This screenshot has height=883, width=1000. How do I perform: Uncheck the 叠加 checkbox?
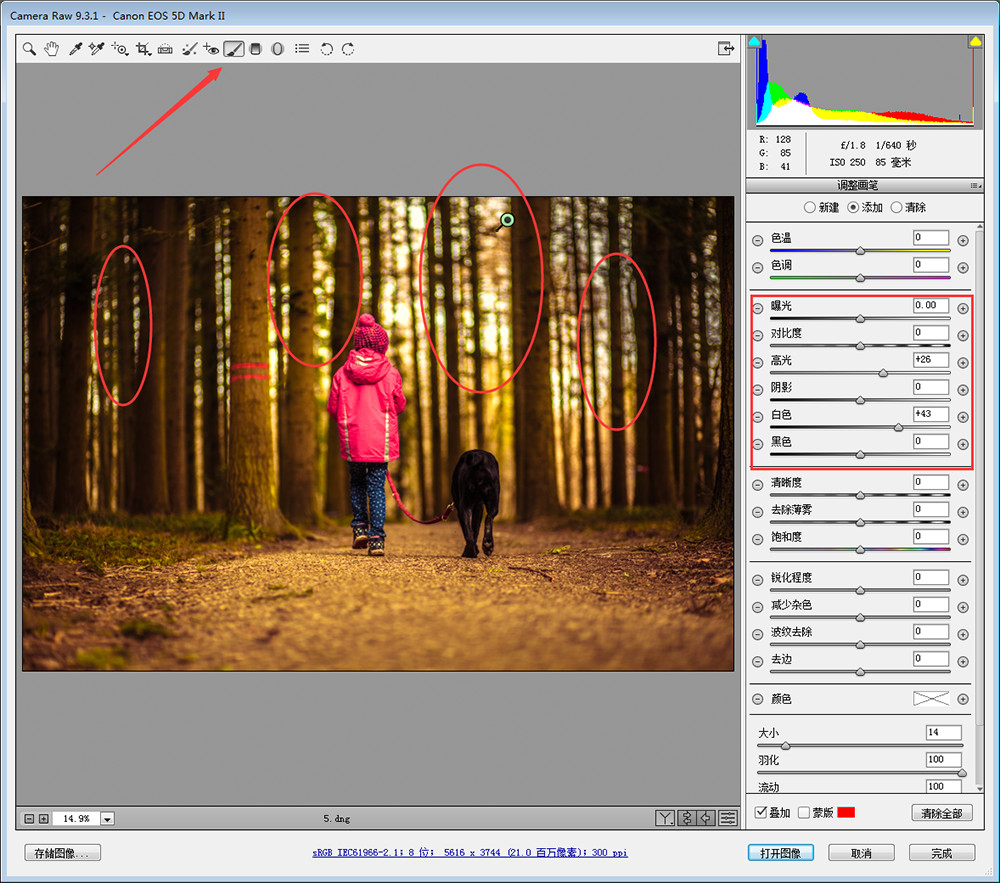pyautogui.click(x=760, y=812)
